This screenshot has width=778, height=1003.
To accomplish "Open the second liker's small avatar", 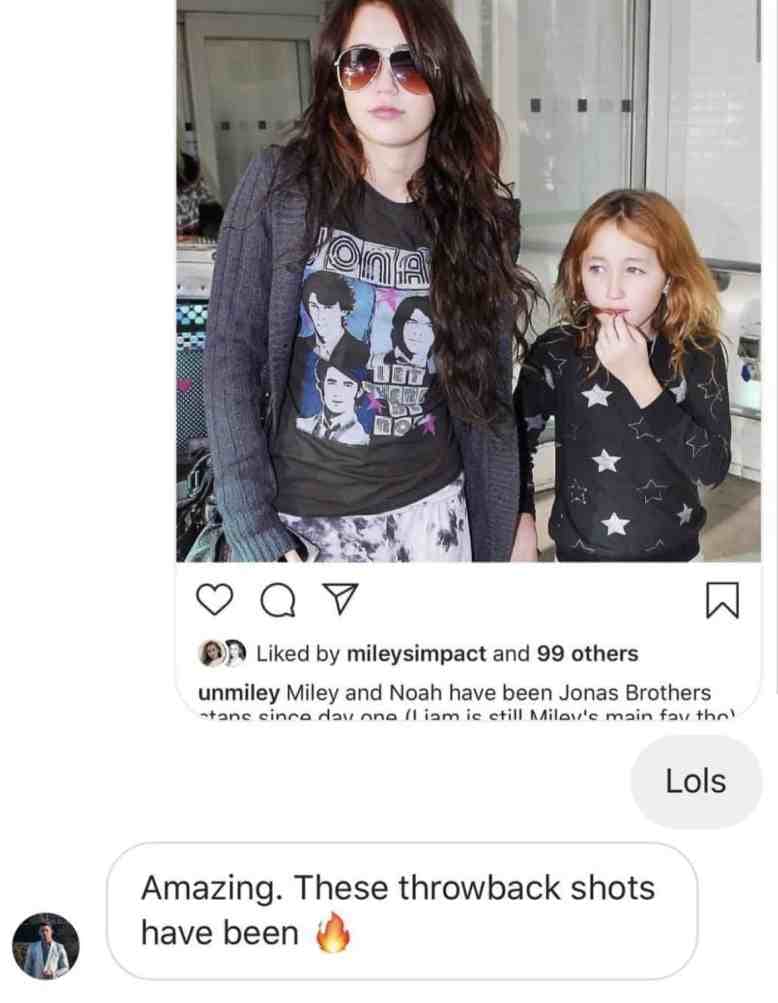I will 237,652.
